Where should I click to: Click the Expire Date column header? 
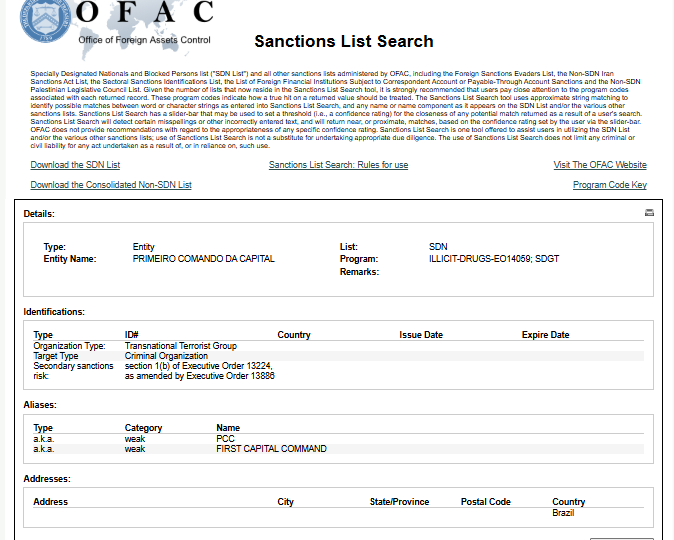coord(545,335)
